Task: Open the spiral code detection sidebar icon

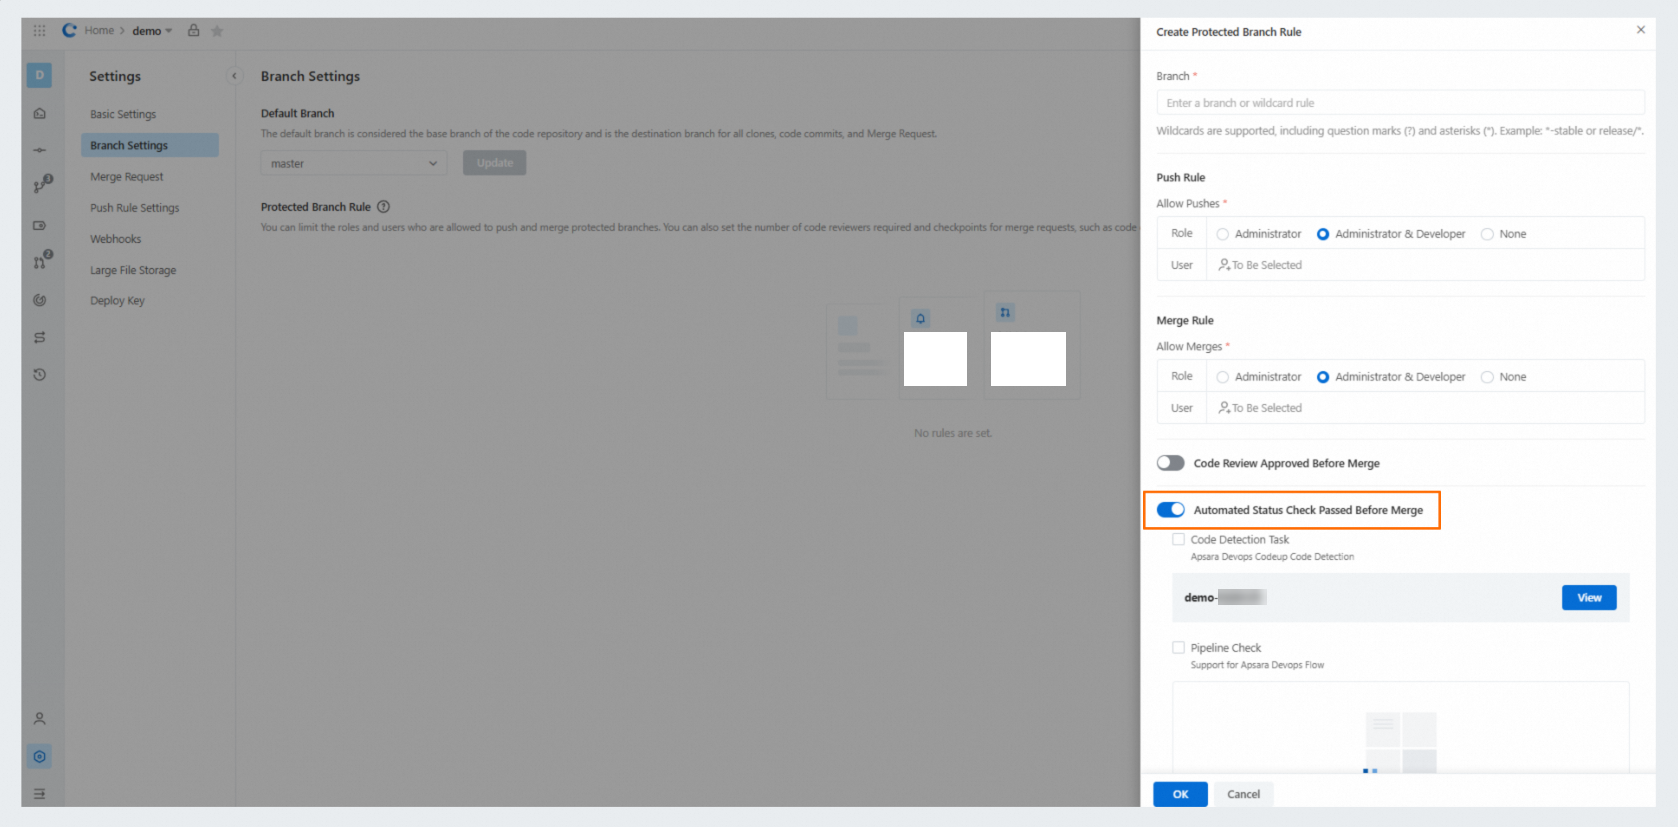Action: [40, 300]
